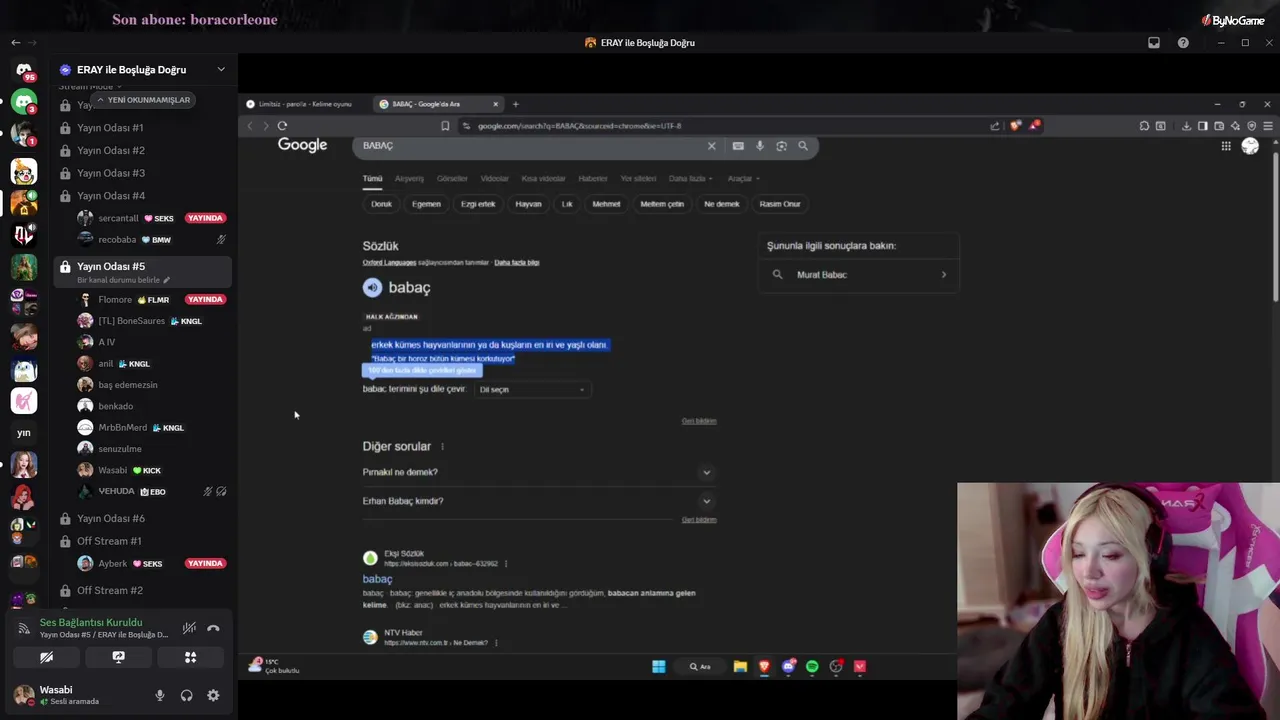Disconnect from voice call with hang-up icon
1280x720 pixels.
(x=213, y=628)
